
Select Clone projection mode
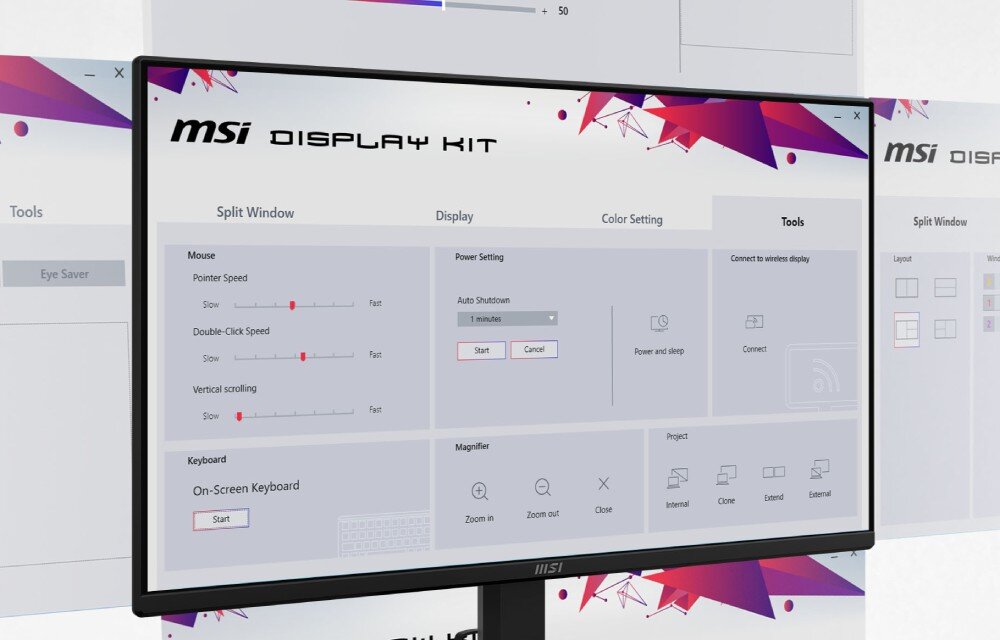pyautogui.click(x=725, y=472)
